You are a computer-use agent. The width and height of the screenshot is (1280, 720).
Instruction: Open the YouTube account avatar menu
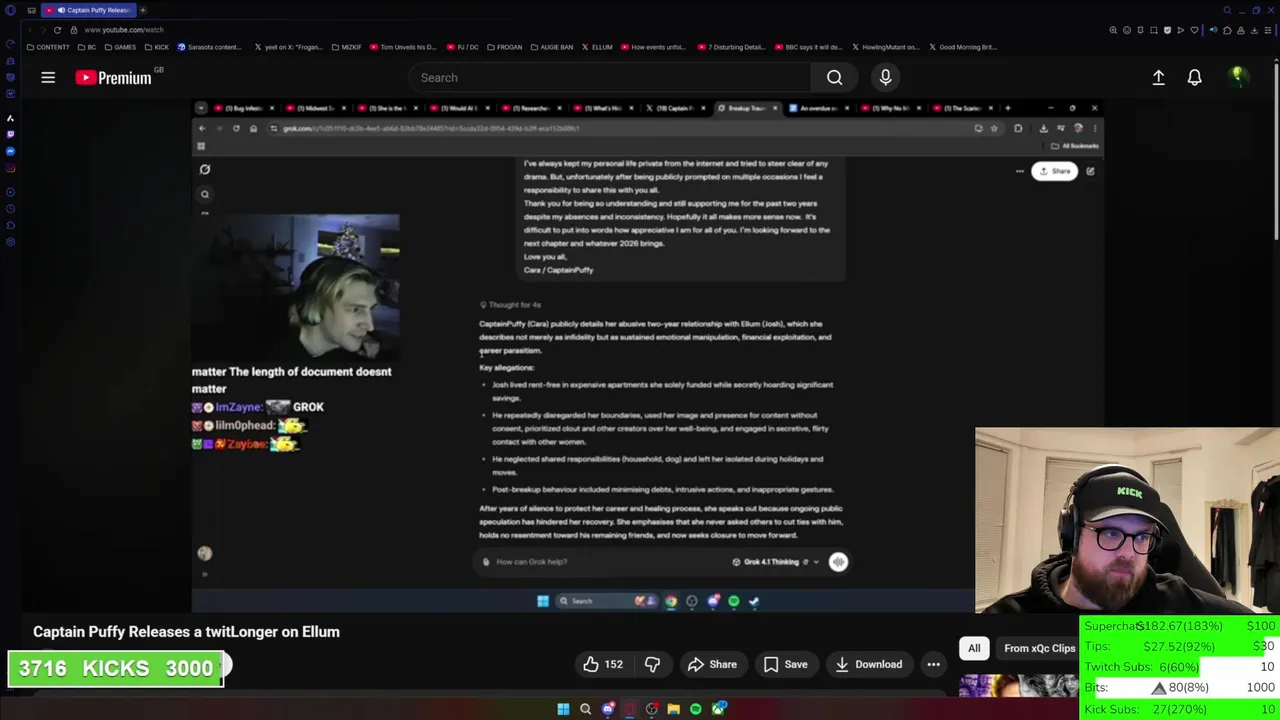tap(1237, 76)
